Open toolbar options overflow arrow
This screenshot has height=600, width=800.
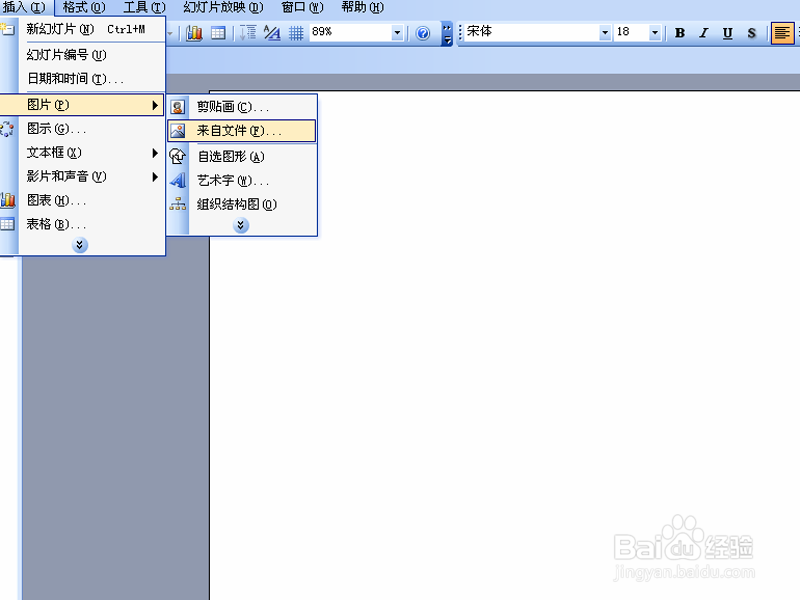click(447, 34)
